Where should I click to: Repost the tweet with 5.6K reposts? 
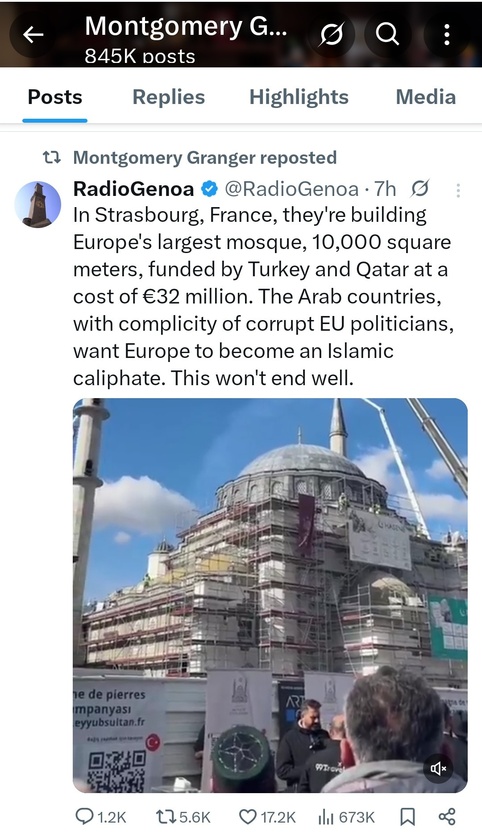click(183, 817)
